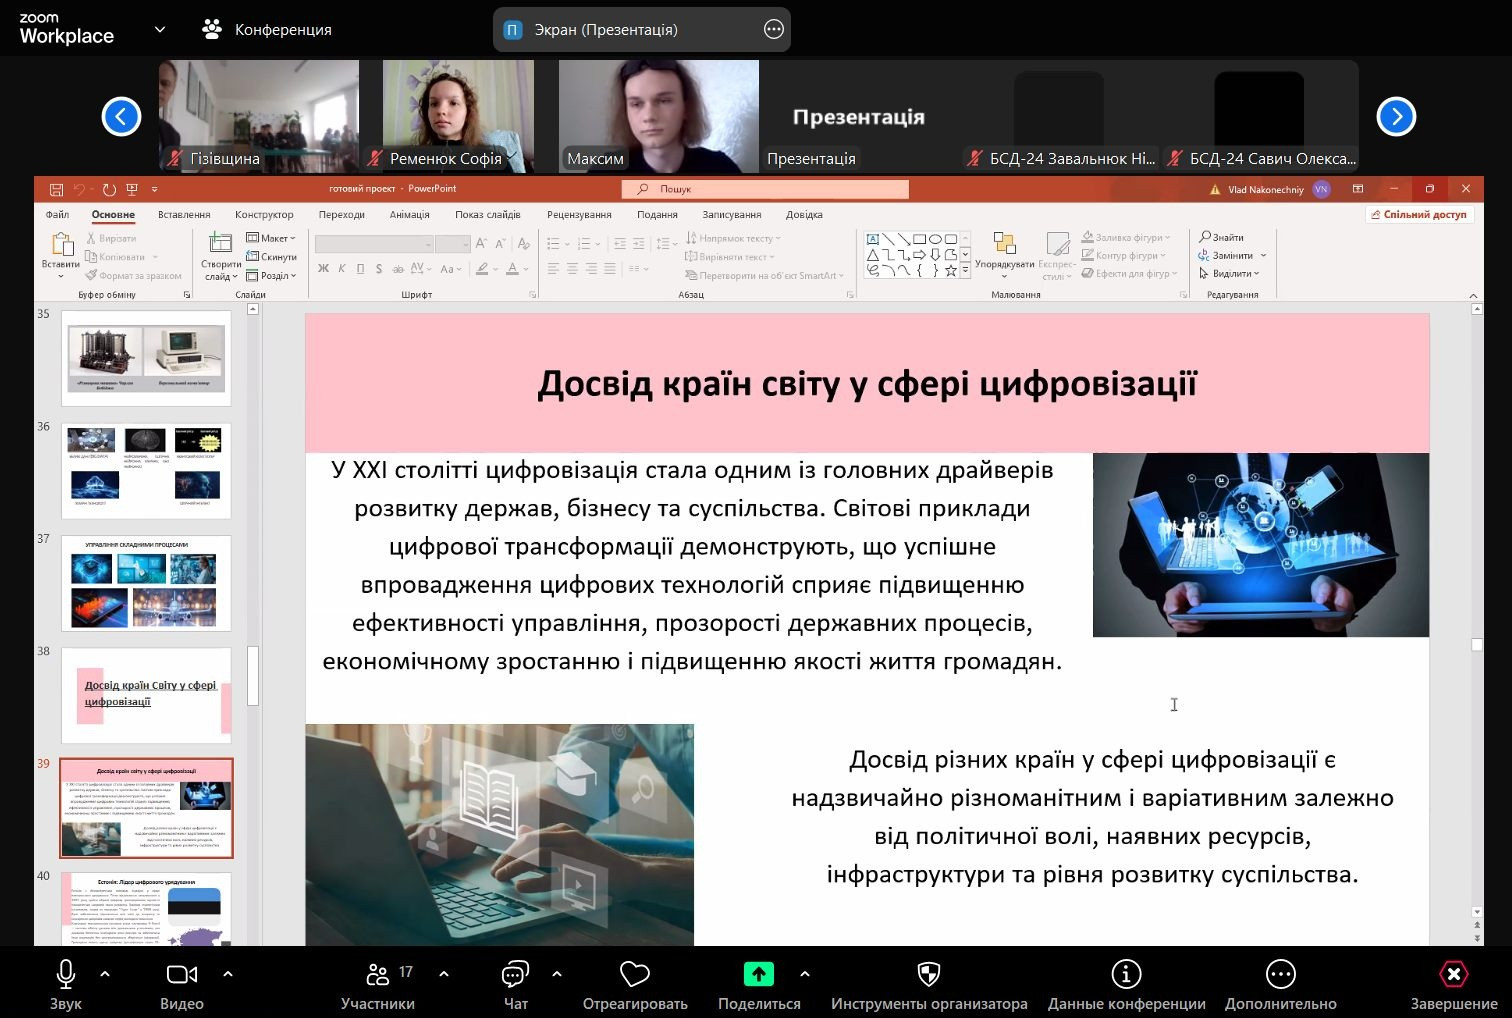Open the Макет layout dropdown

pyautogui.click(x=271, y=238)
